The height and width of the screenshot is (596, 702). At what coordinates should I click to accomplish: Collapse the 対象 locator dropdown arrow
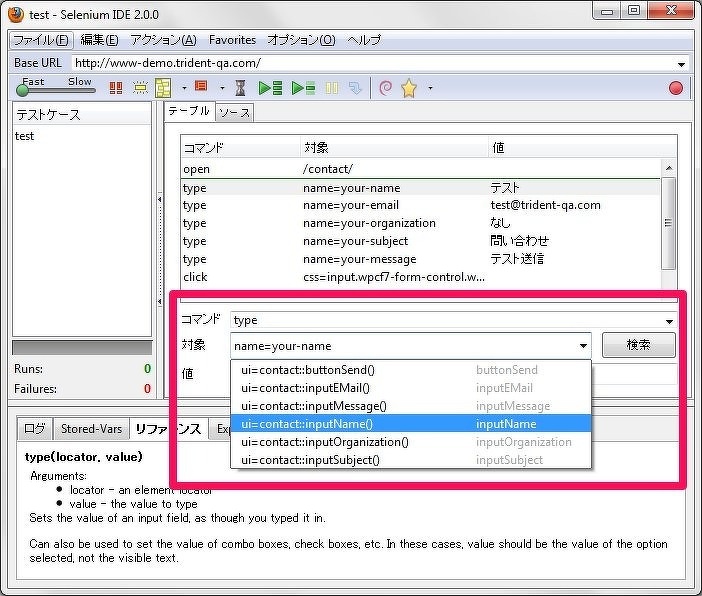(583, 346)
